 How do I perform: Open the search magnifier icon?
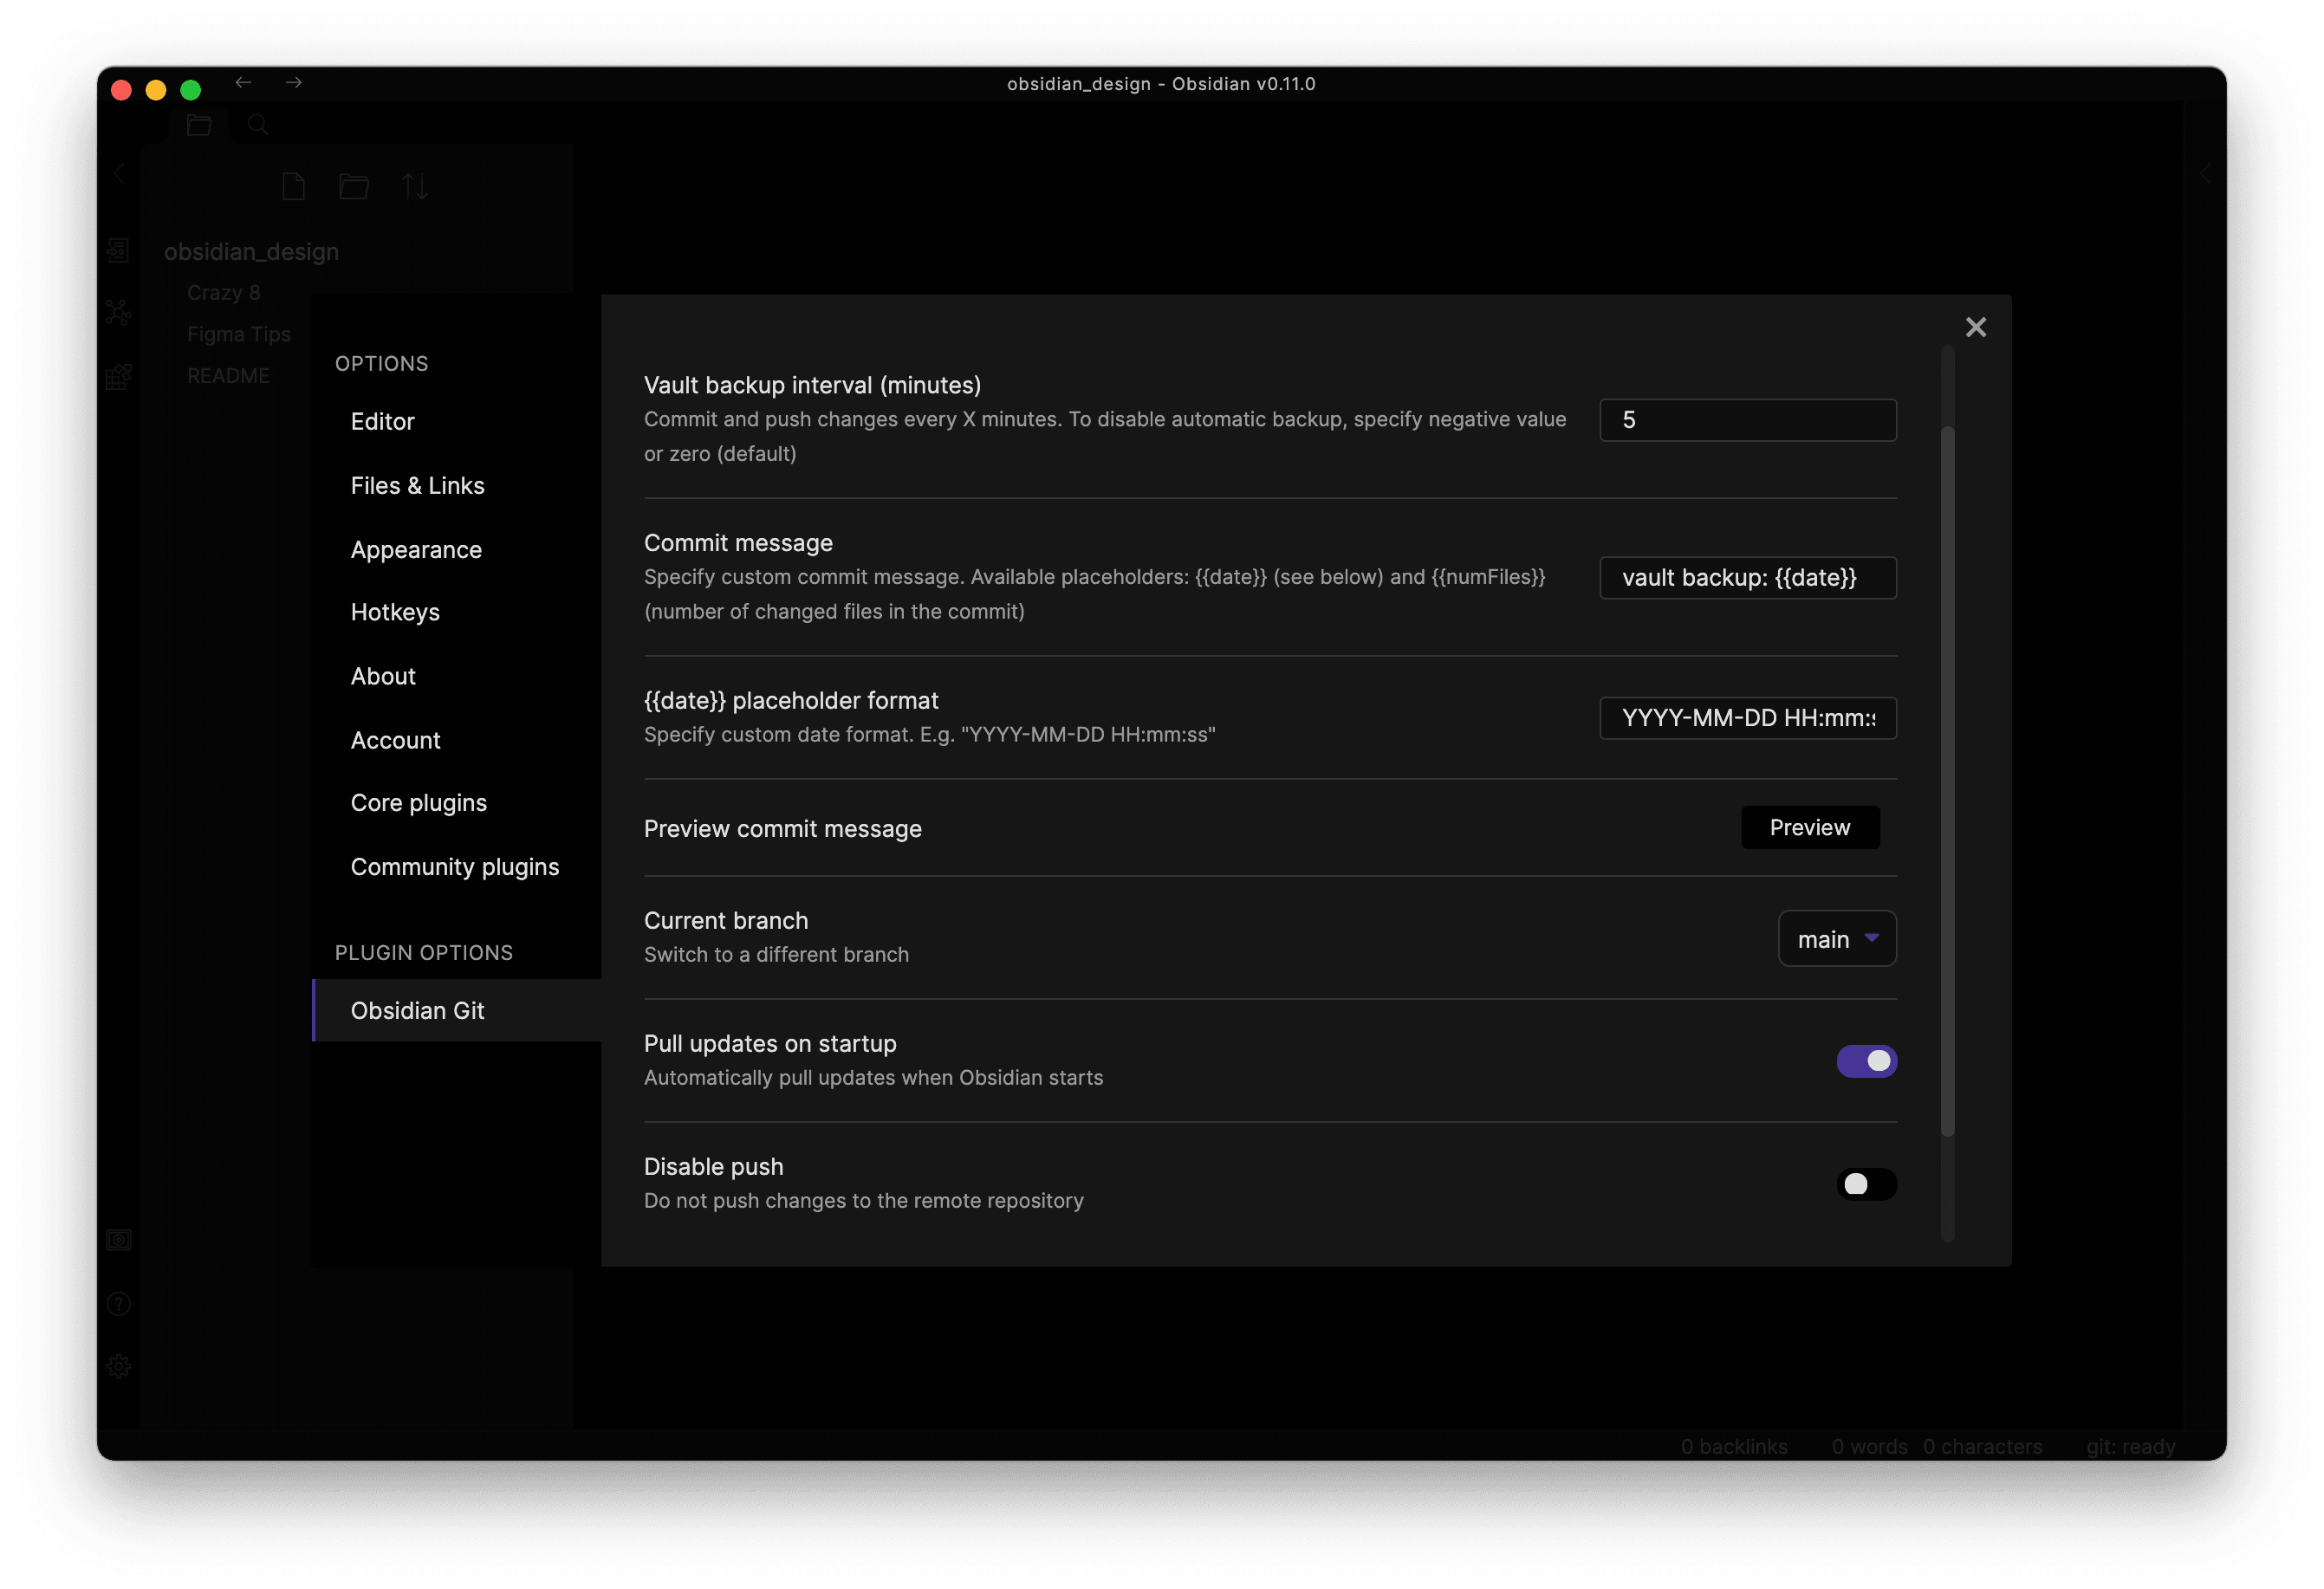click(x=258, y=125)
